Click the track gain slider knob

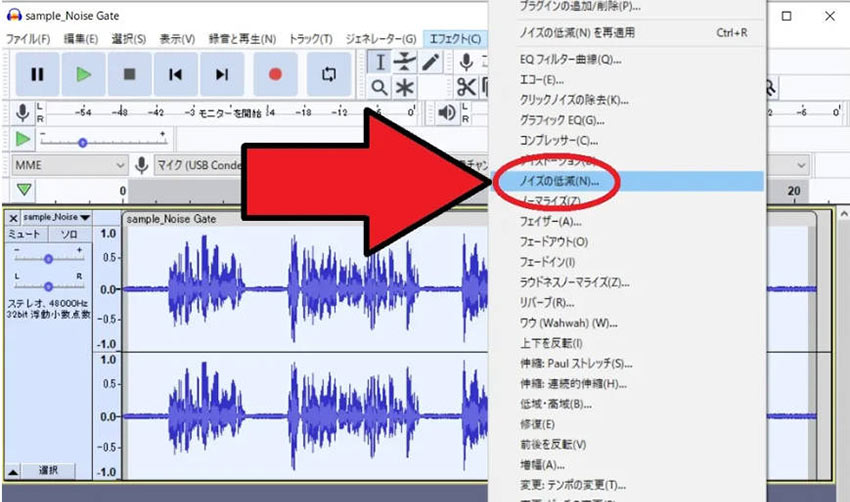point(47,257)
